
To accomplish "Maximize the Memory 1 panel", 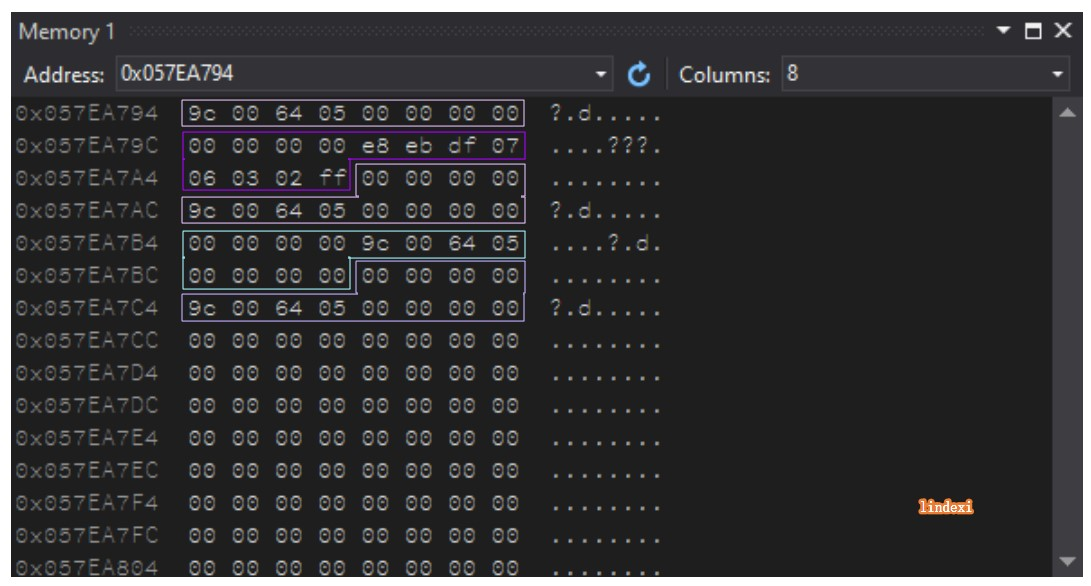I will [x=1033, y=31].
